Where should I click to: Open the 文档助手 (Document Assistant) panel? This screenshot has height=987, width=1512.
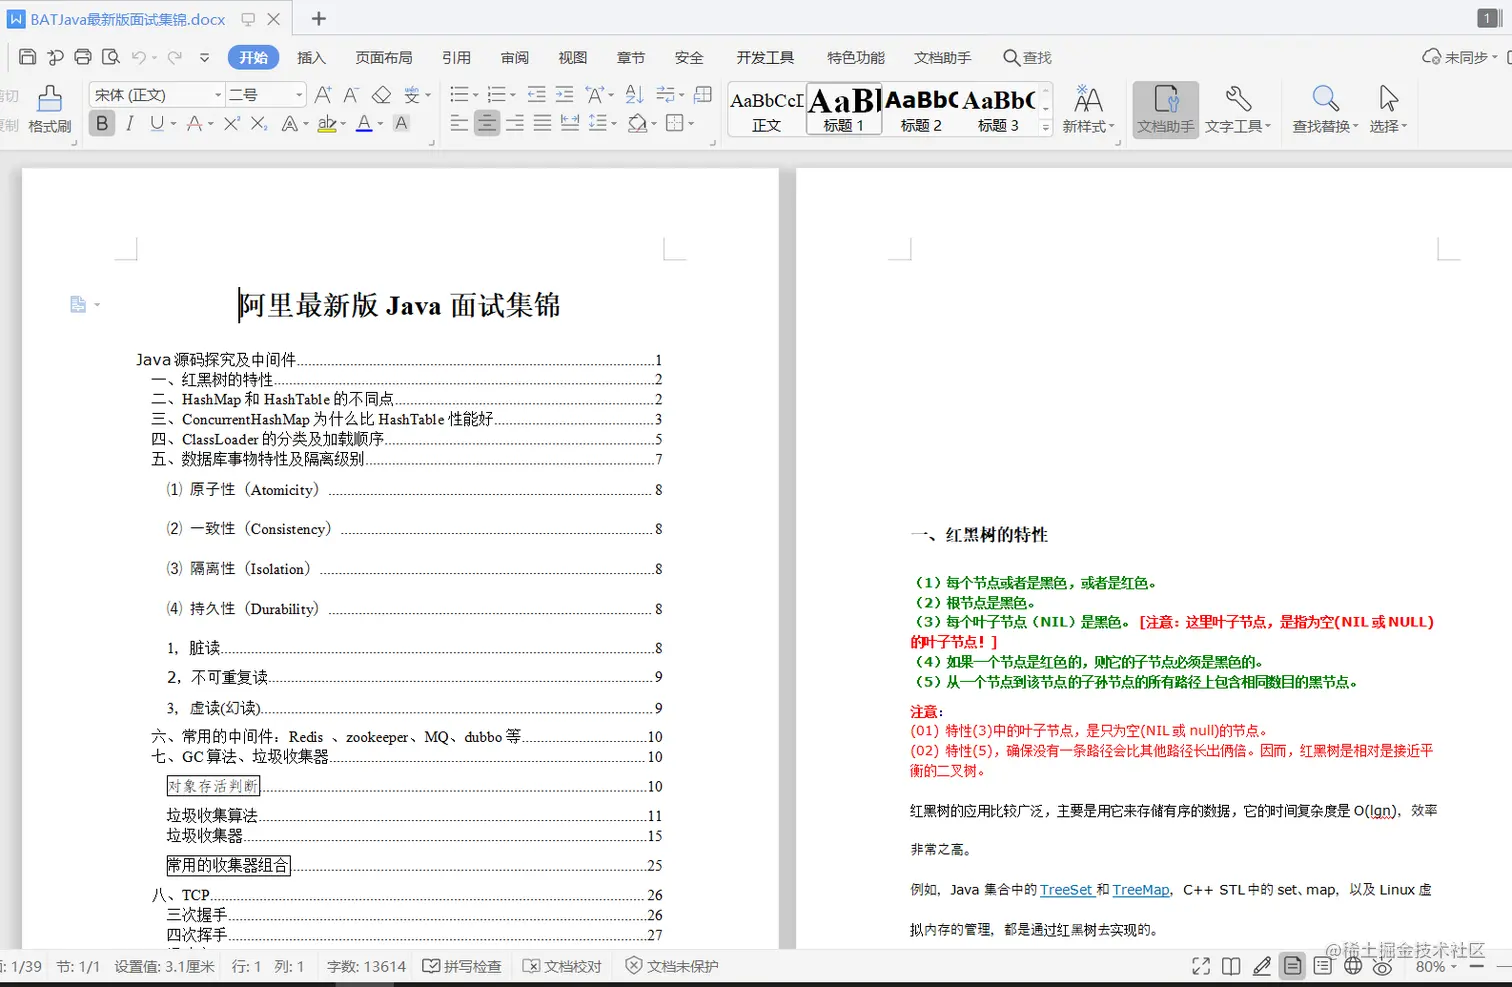(x=1163, y=108)
